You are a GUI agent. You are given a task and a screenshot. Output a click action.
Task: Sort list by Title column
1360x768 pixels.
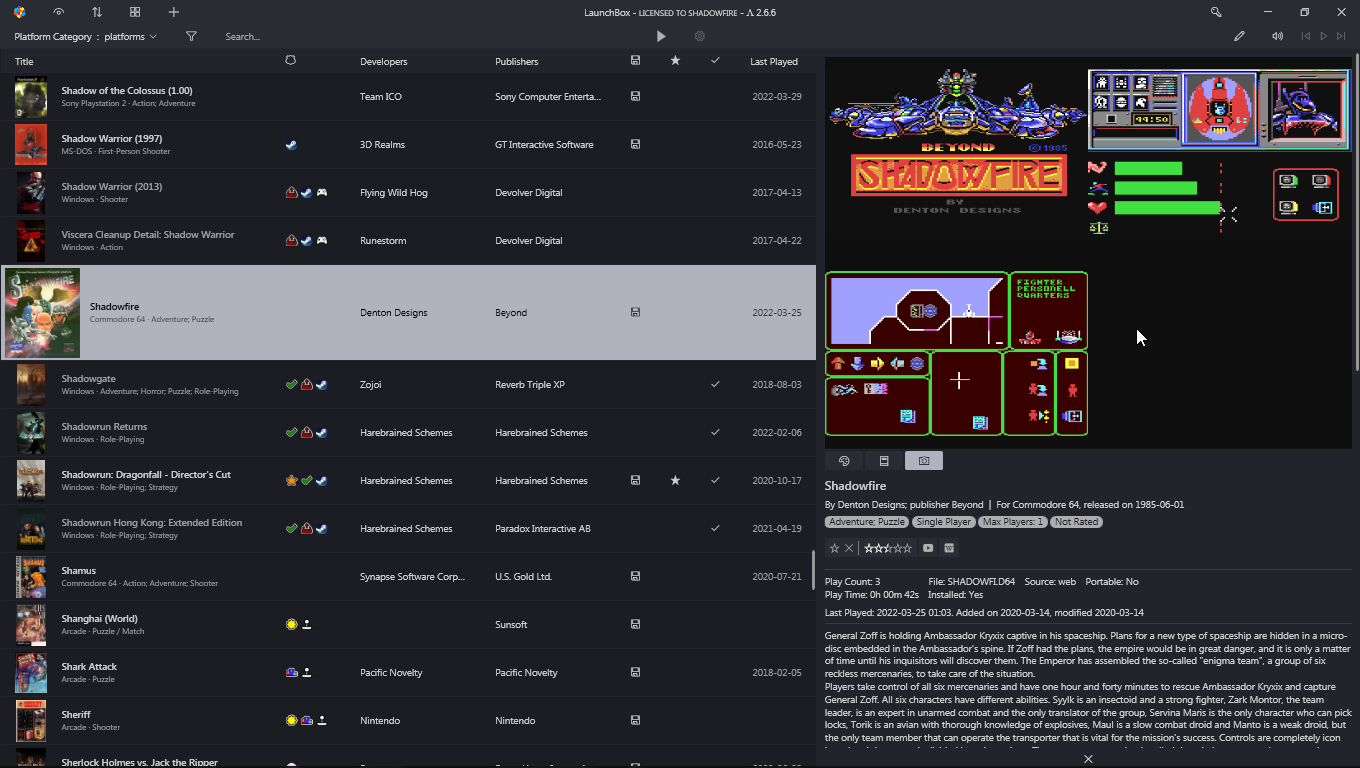(24, 61)
